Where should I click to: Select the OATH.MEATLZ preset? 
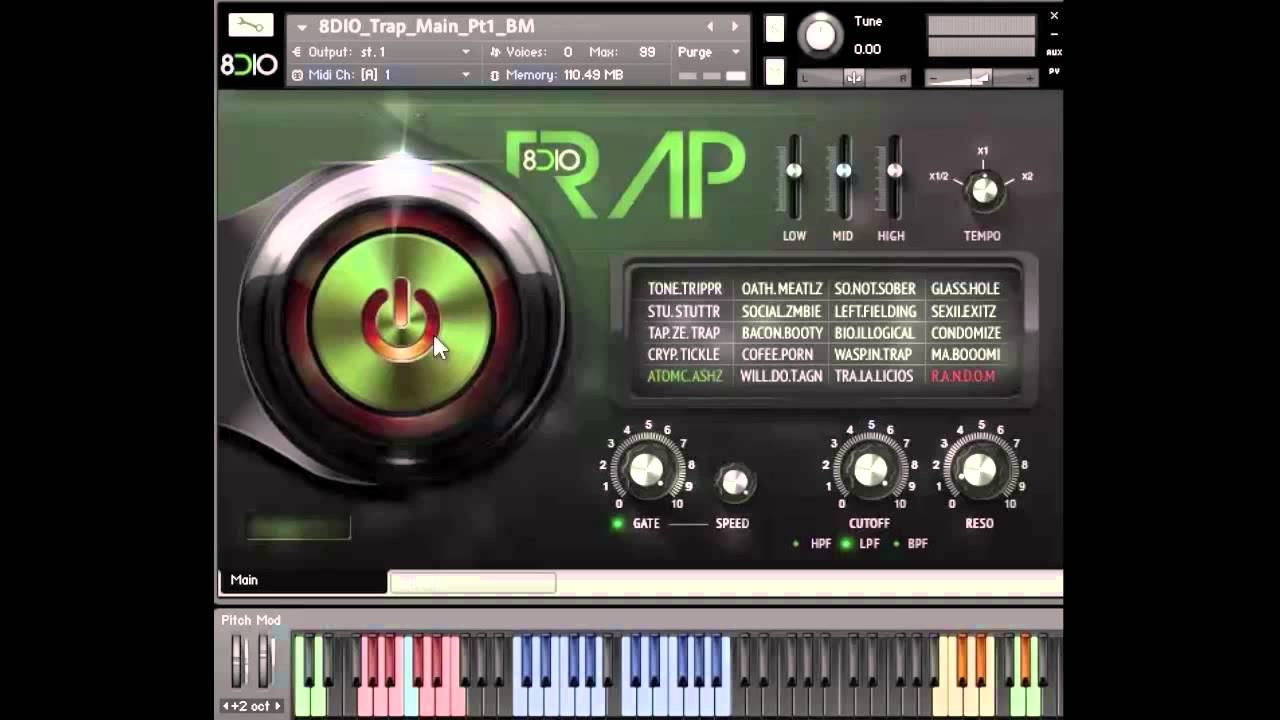click(x=782, y=289)
